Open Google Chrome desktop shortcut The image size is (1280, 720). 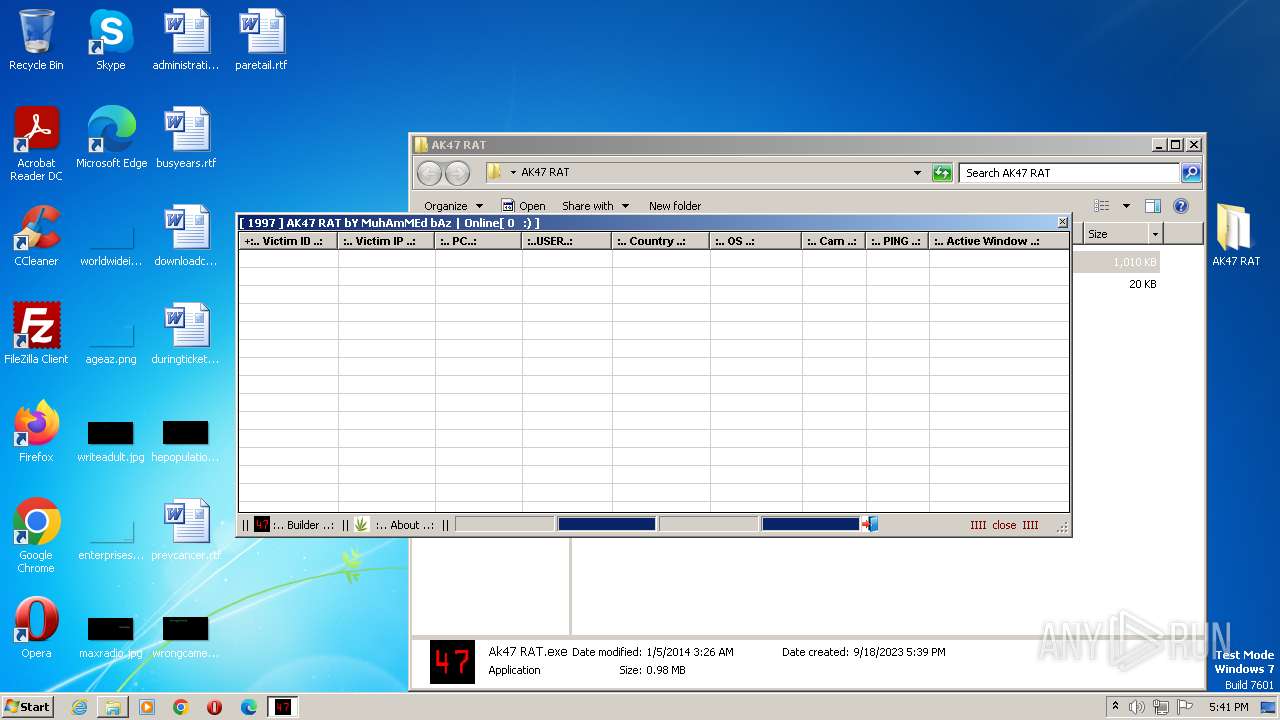[x=36, y=536]
